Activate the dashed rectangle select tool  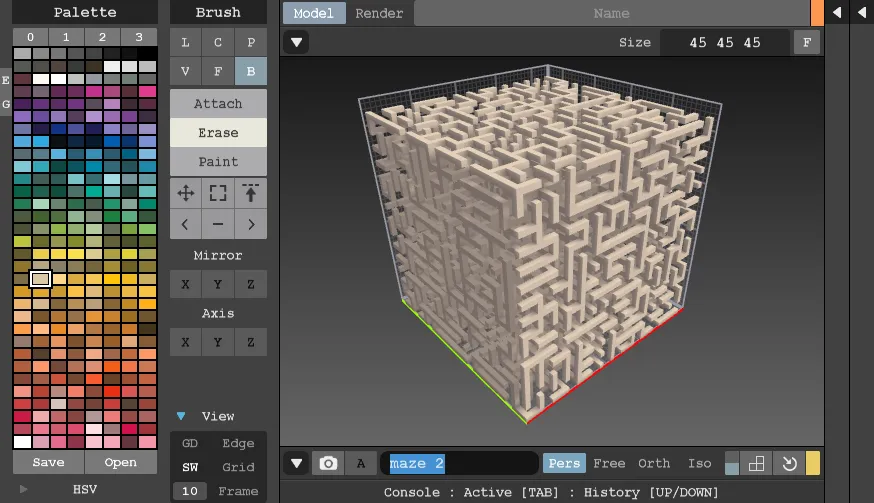(x=218, y=193)
